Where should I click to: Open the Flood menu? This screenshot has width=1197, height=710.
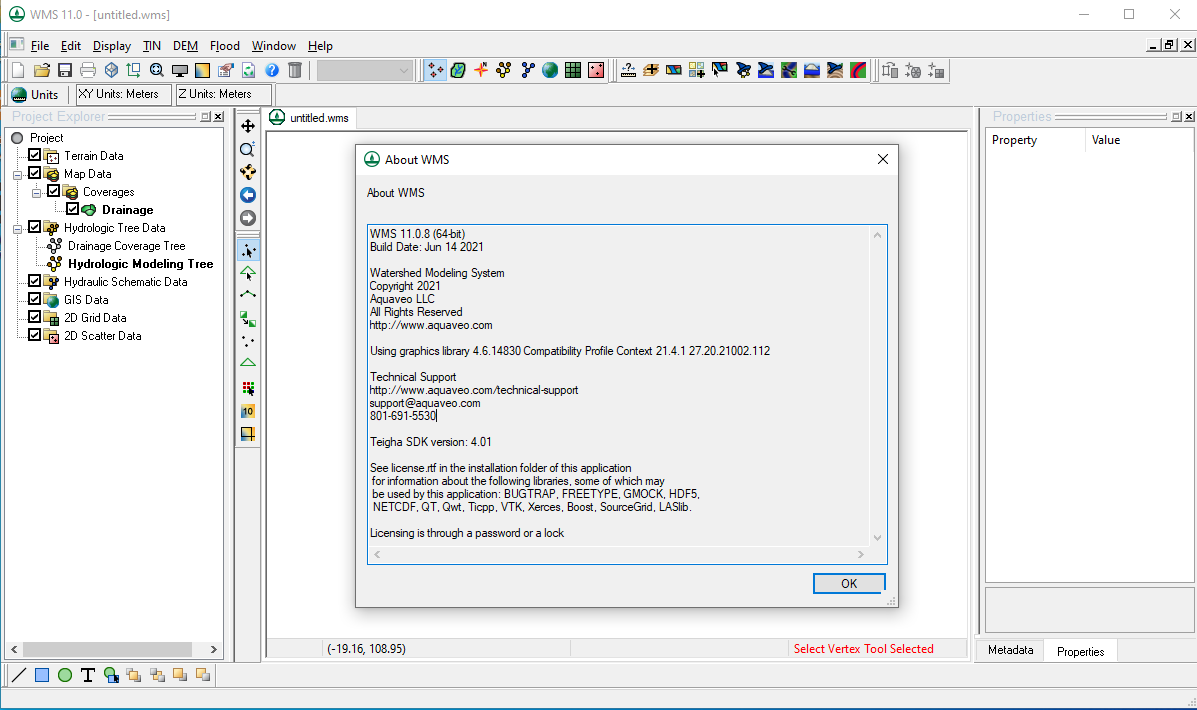(224, 46)
